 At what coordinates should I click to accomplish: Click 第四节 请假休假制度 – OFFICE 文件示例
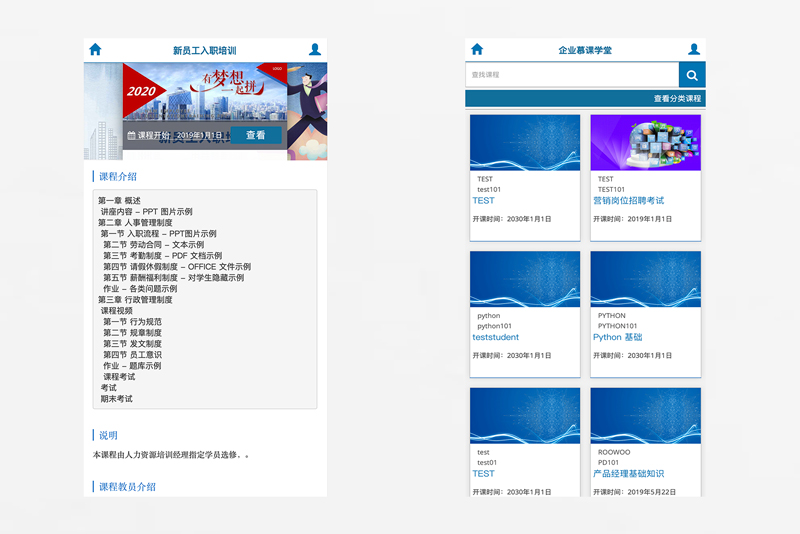[x=177, y=267]
